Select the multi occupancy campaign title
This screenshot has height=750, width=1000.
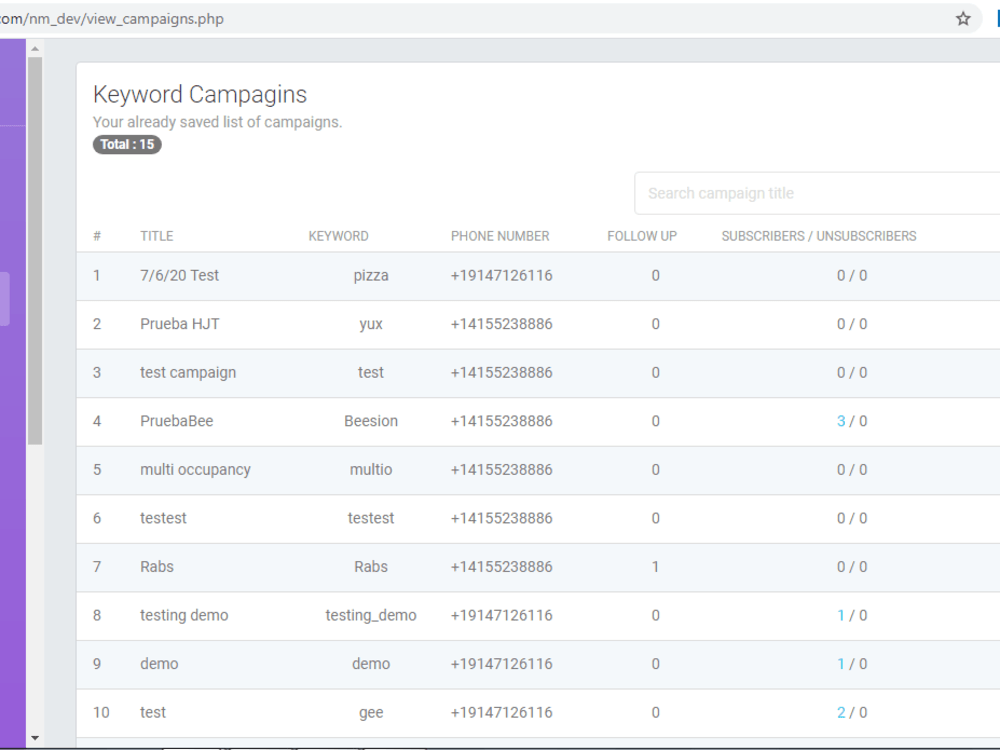195,469
